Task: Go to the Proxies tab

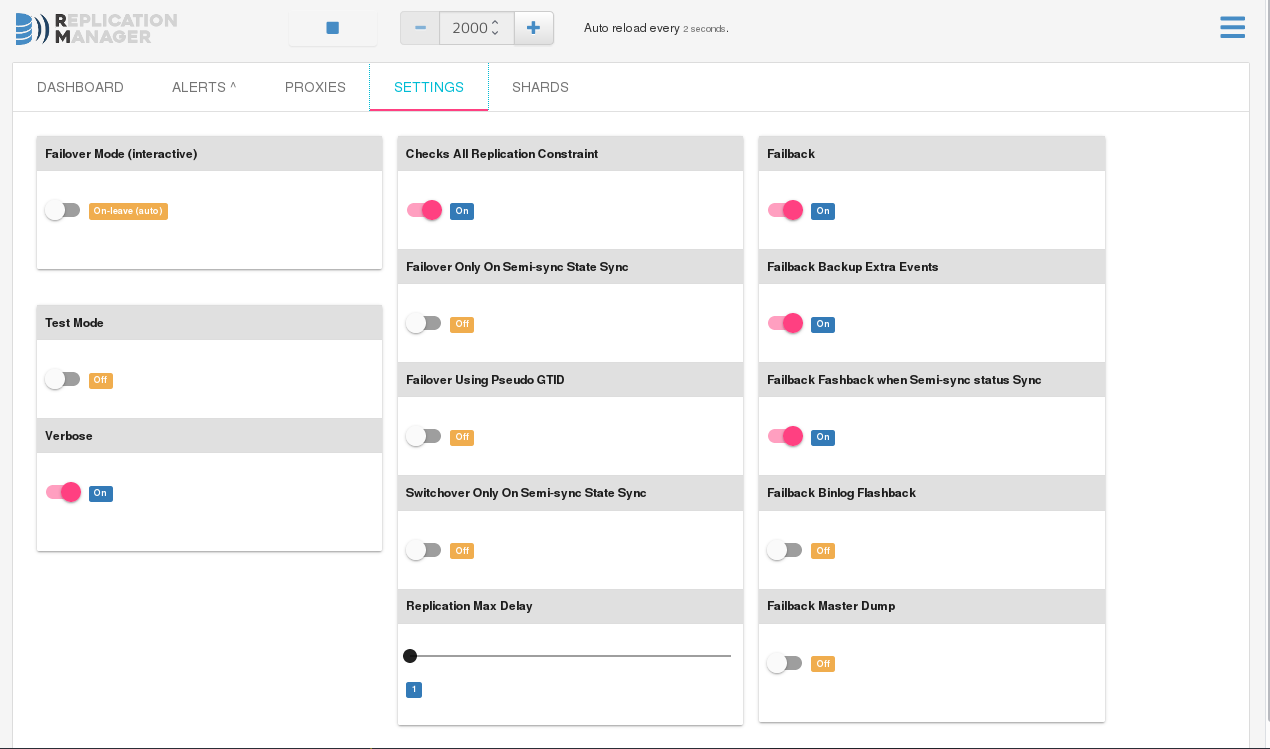Action: (315, 87)
